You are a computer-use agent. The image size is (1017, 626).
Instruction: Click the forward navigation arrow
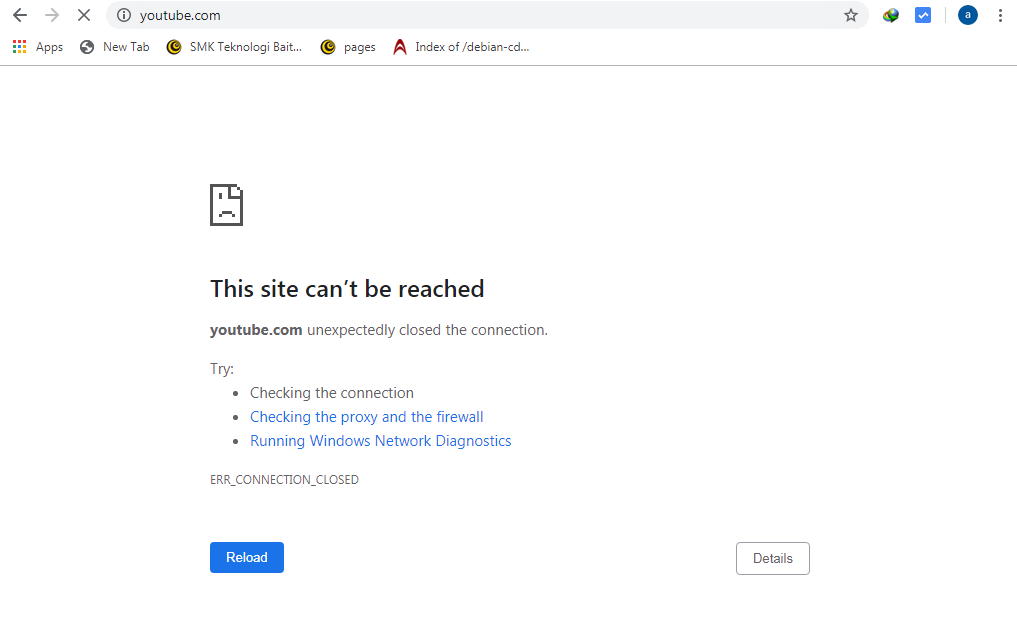click(52, 15)
